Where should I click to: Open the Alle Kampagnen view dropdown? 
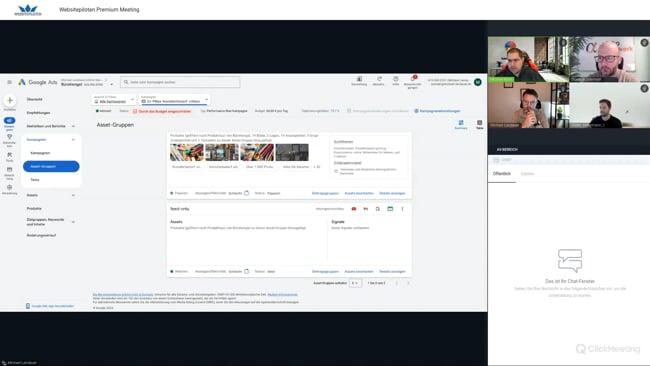pos(114,100)
